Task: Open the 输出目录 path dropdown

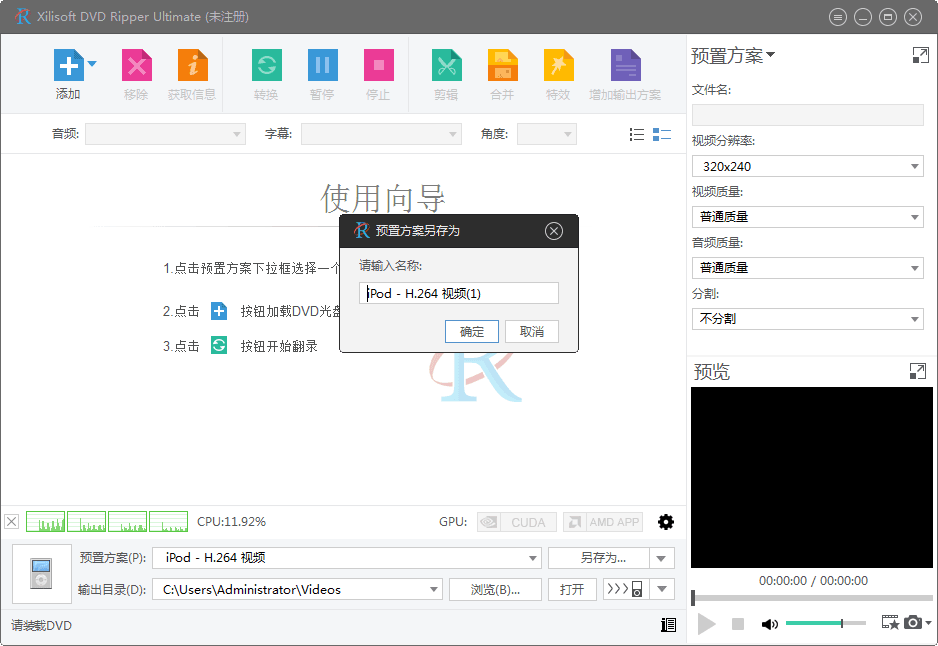Action: tap(297, 590)
